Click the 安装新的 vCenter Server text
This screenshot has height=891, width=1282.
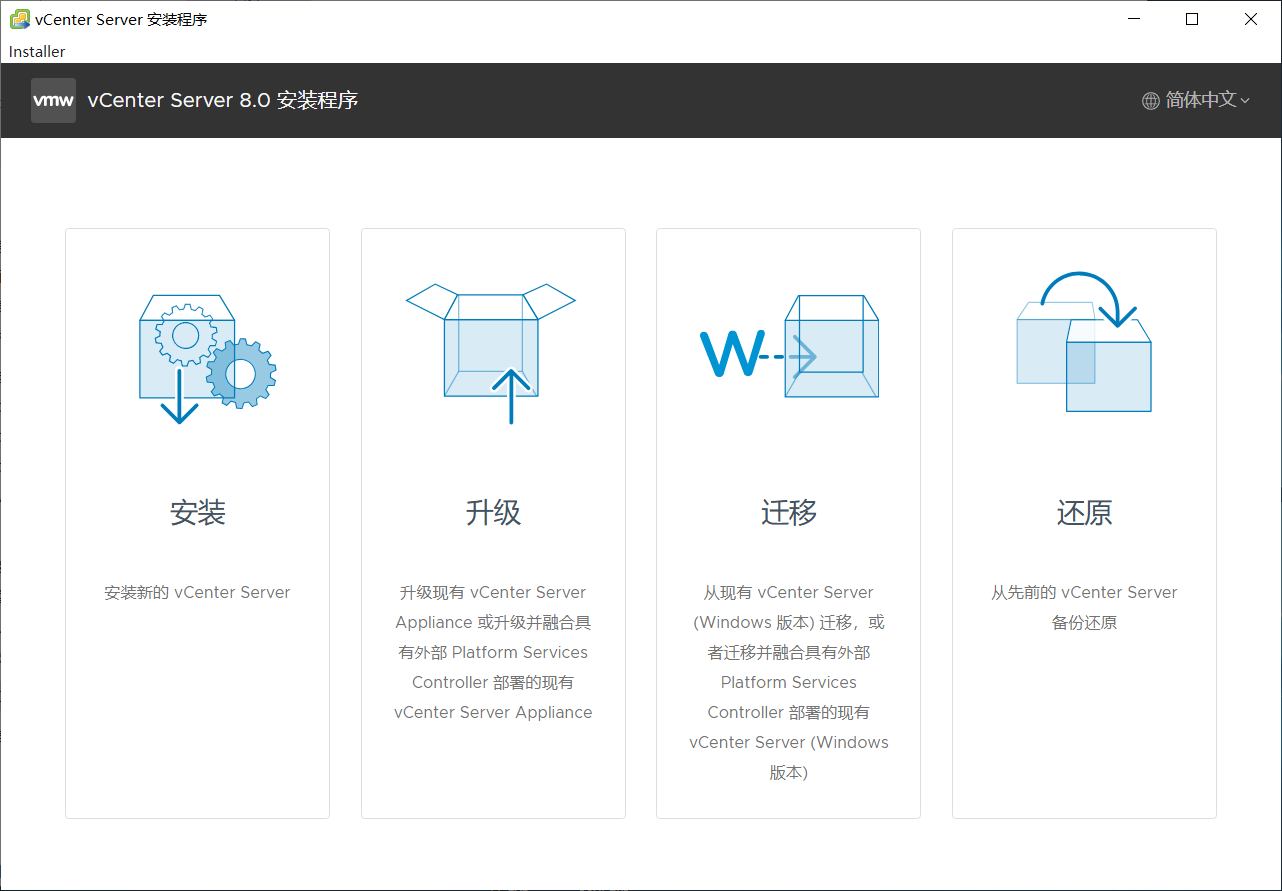coord(197,592)
